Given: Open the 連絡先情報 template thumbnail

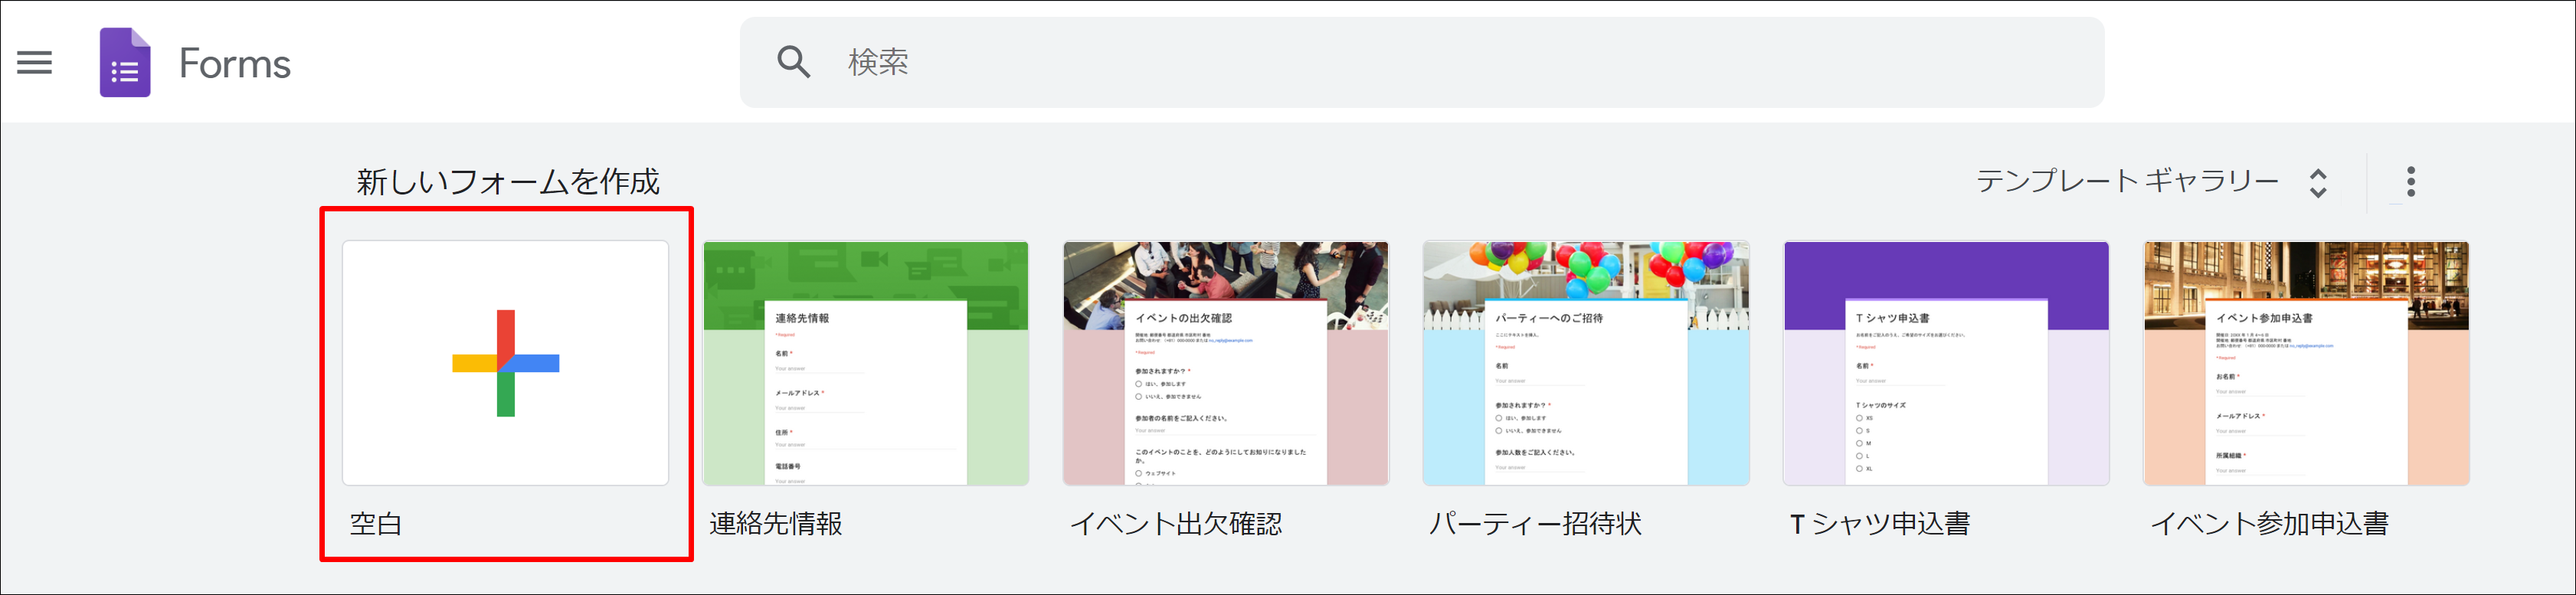Looking at the screenshot, I should pyautogui.click(x=866, y=363).
